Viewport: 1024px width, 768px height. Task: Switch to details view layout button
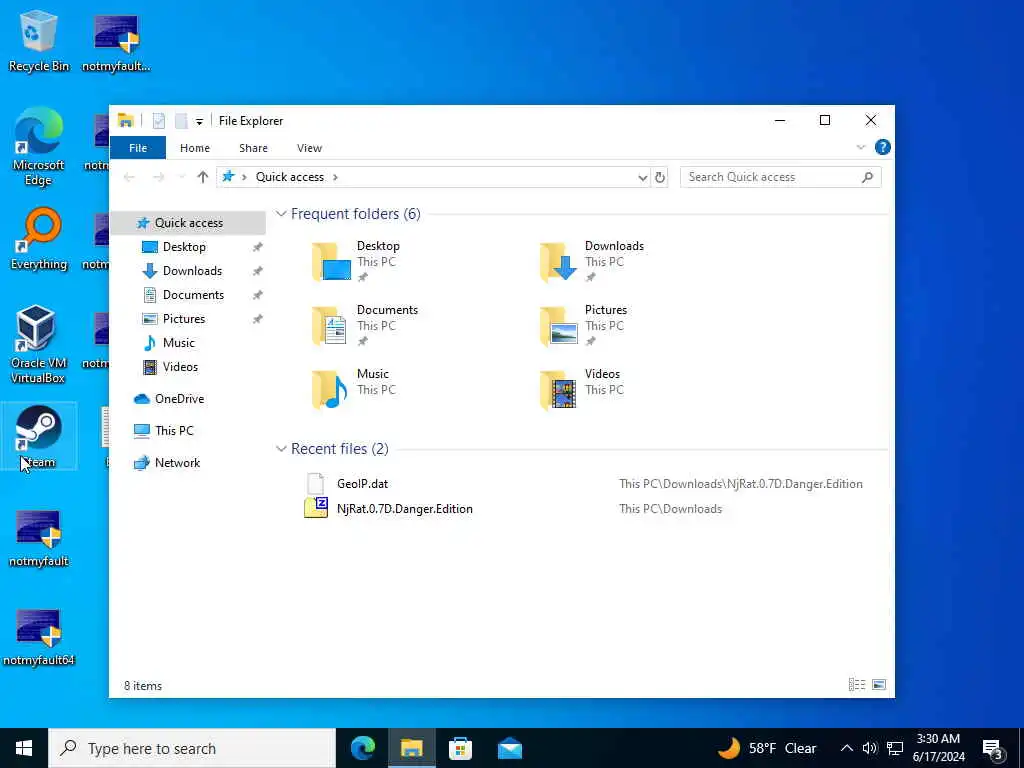pyautogui.click(x=856, y=684)
